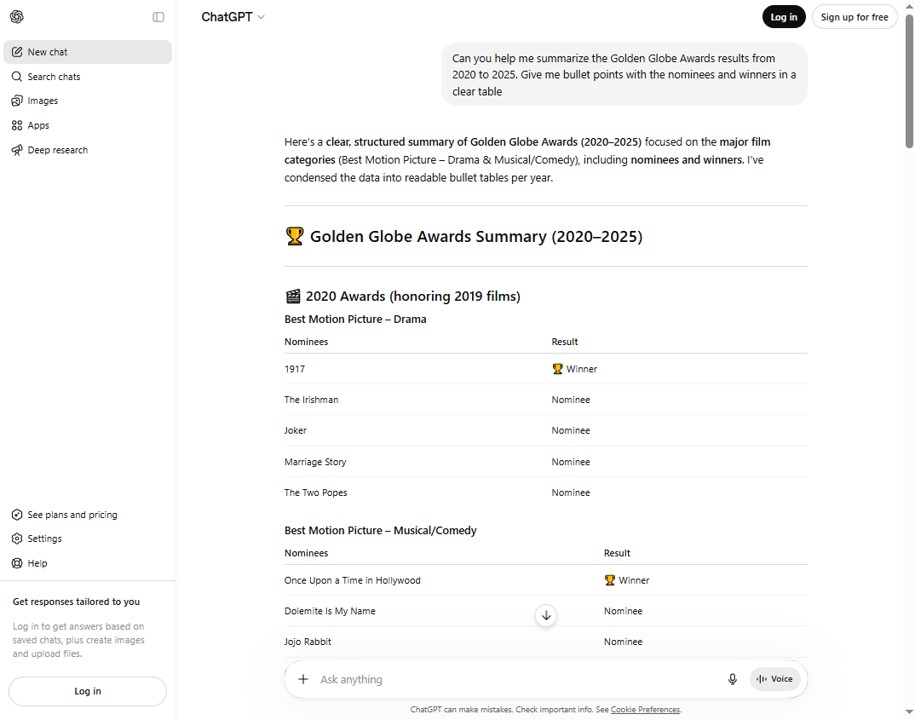Open Search chats
915x720 pixels.
(88, 76)
